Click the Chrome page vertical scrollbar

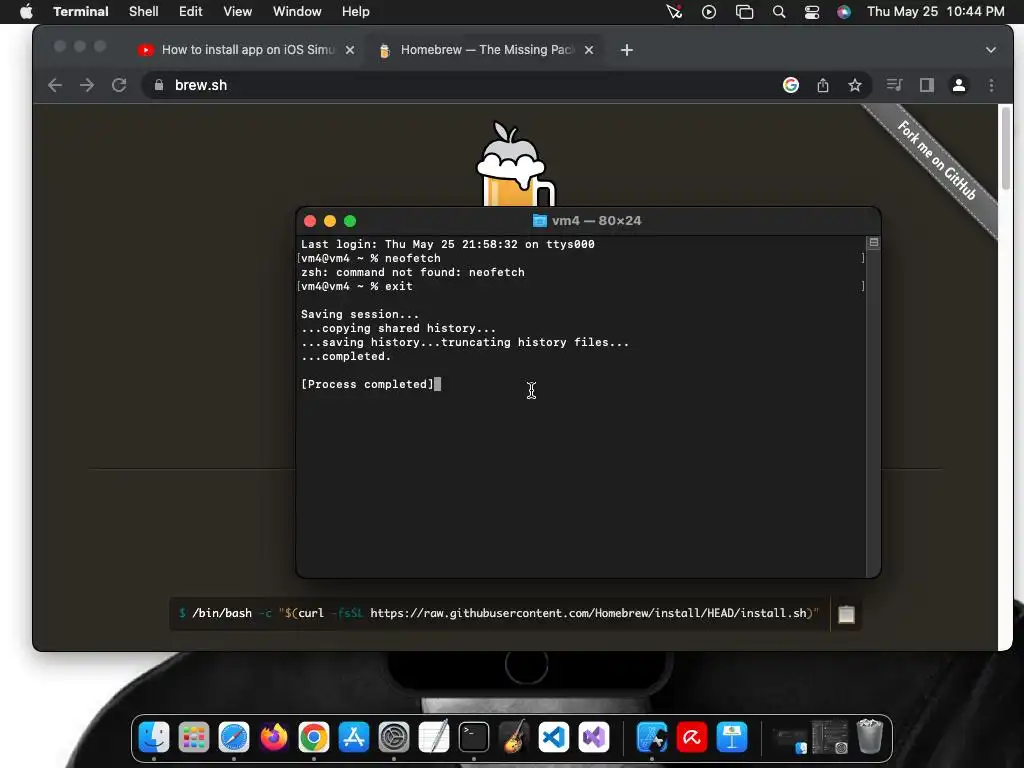[x=1006, y=150]
